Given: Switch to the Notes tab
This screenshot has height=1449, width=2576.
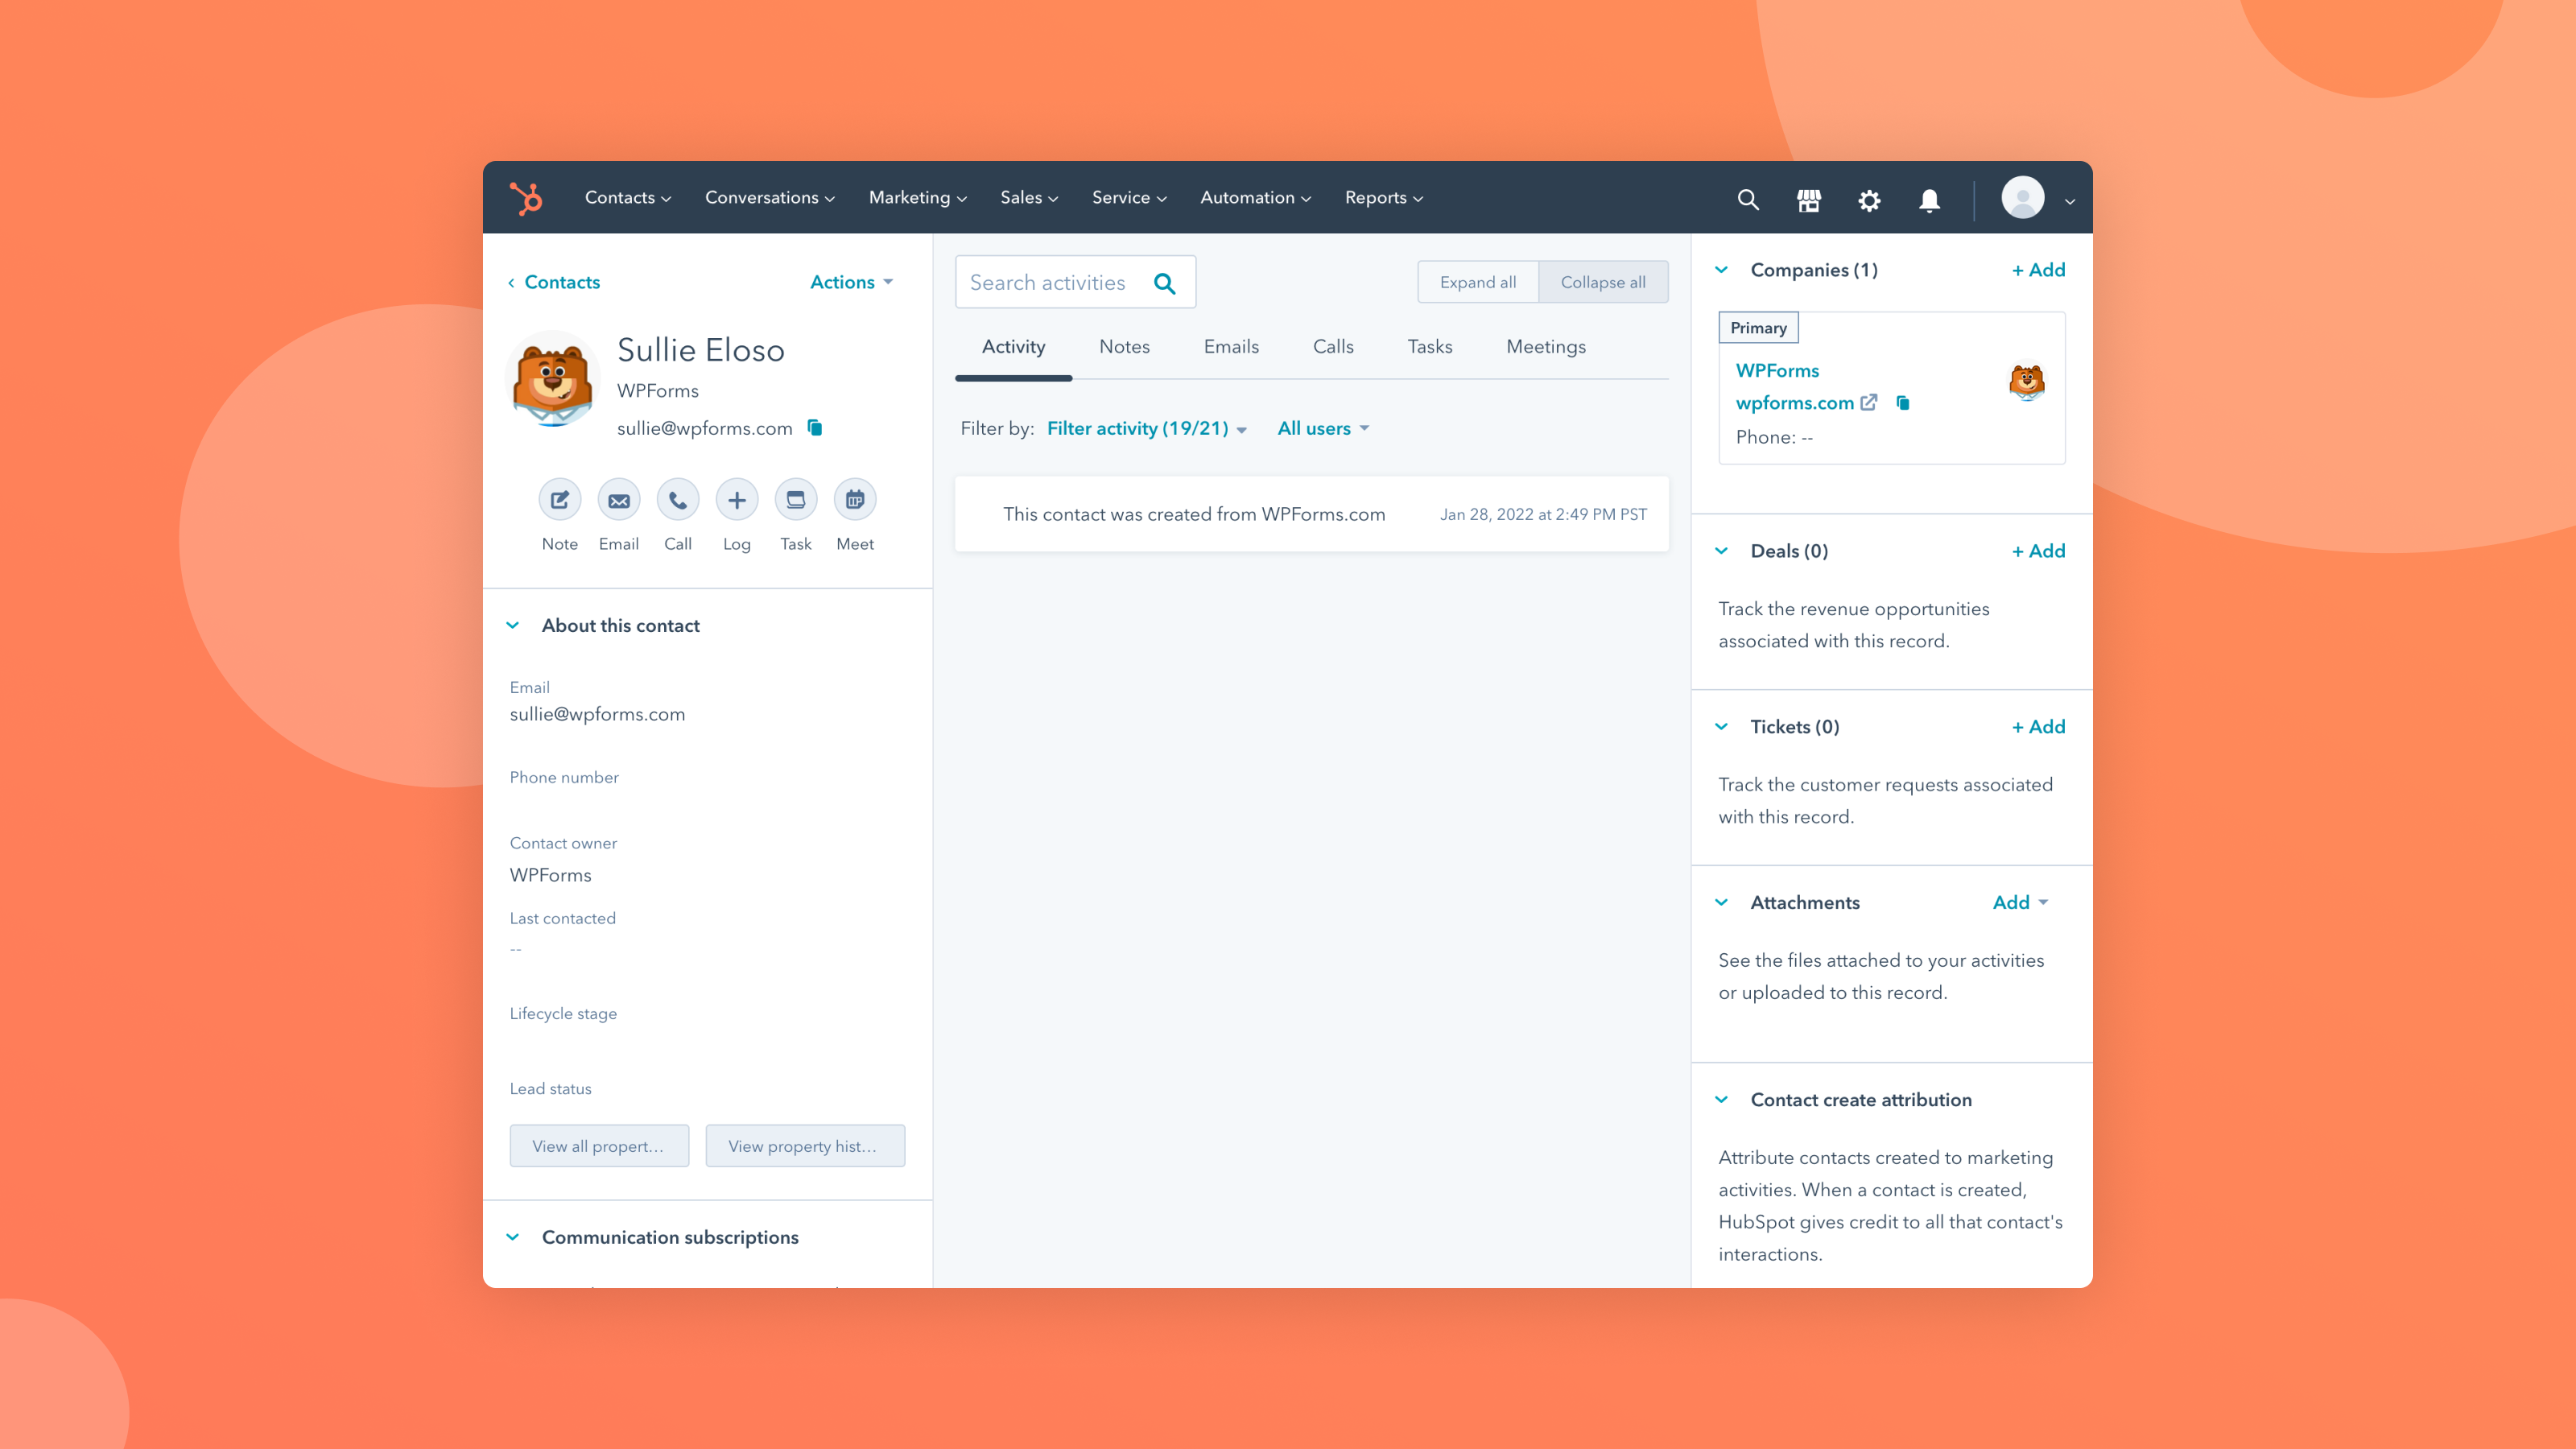Looking at the screenshot, I should pyautogui.click(x=1124, y=346).
